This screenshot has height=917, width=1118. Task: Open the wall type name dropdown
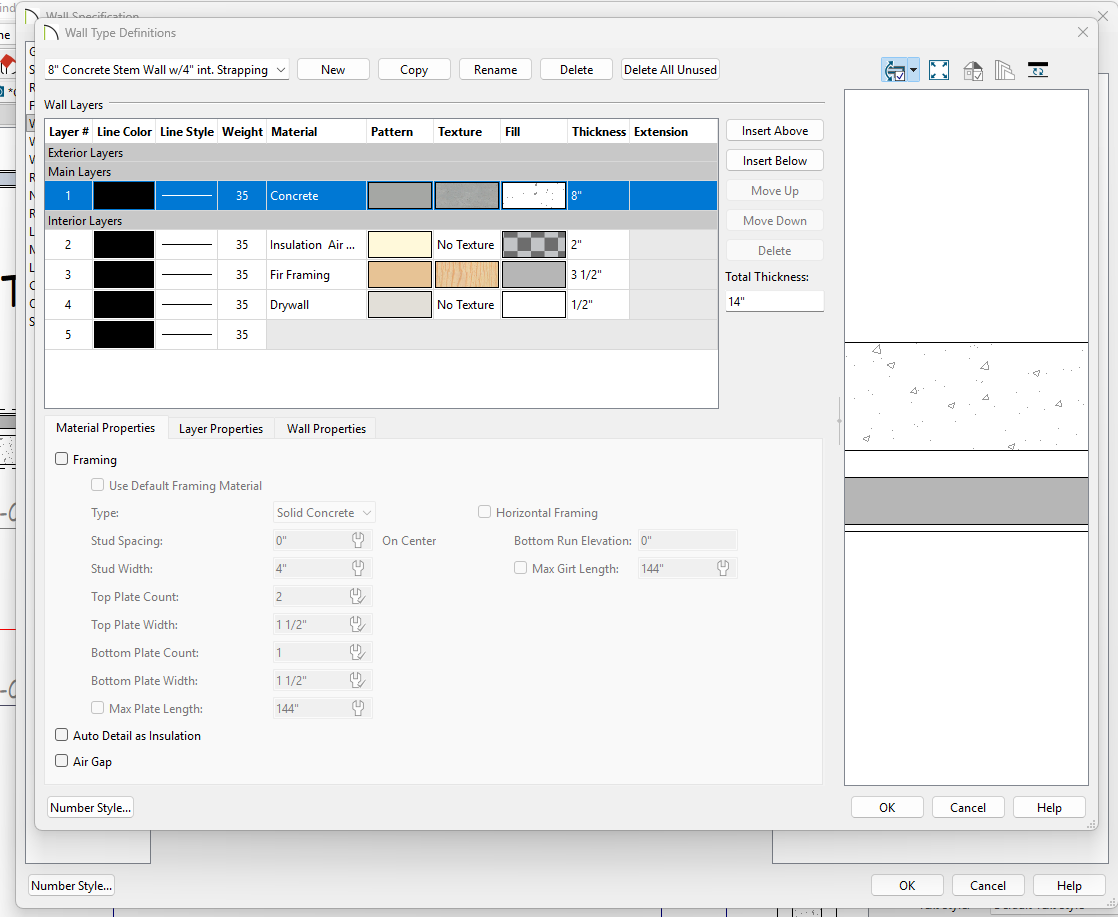(280, 70)
